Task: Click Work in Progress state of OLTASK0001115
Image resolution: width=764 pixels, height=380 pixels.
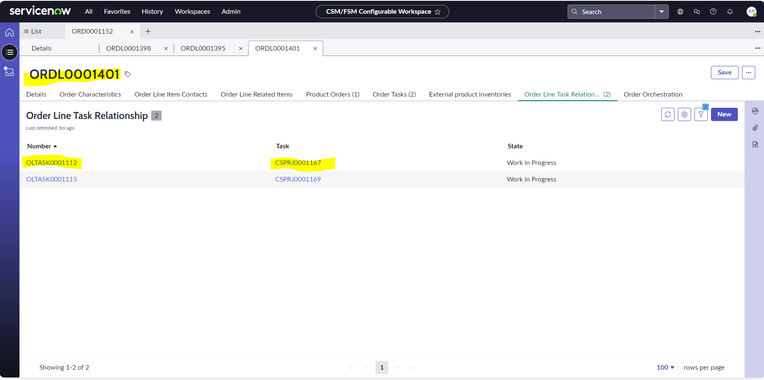Action: click(x=532, y=179)
